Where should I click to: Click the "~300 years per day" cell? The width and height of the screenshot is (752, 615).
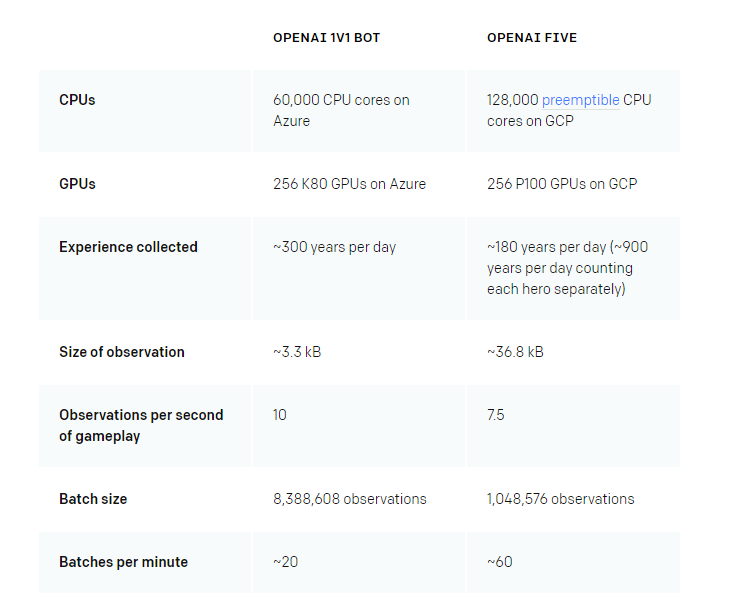[x=334, y=247]
